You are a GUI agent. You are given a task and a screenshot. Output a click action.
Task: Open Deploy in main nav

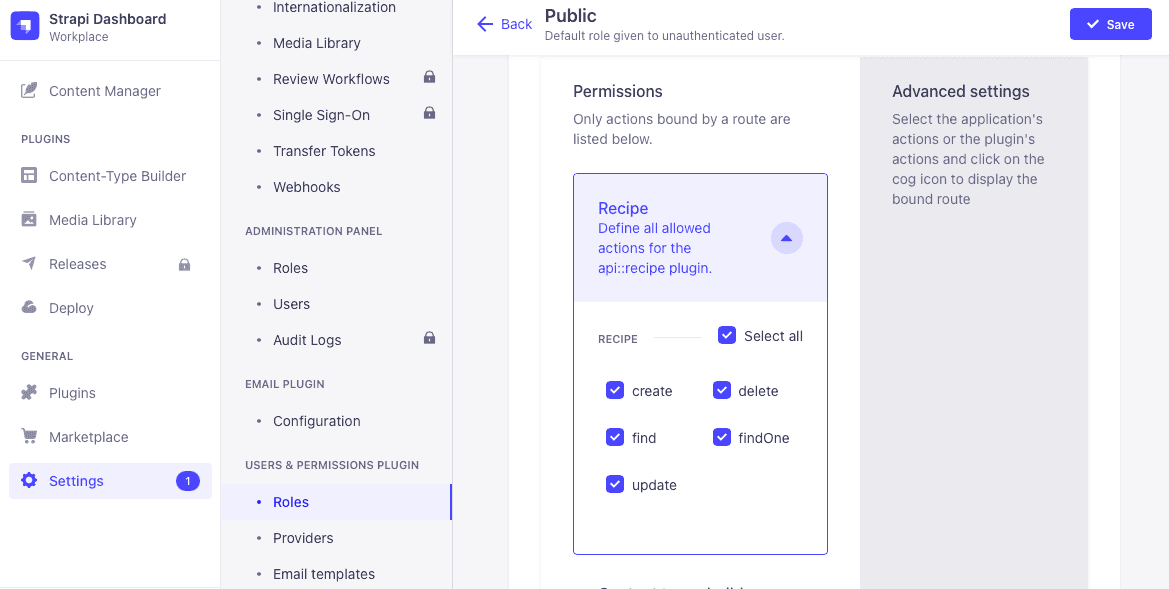click(x=110, y=308)
